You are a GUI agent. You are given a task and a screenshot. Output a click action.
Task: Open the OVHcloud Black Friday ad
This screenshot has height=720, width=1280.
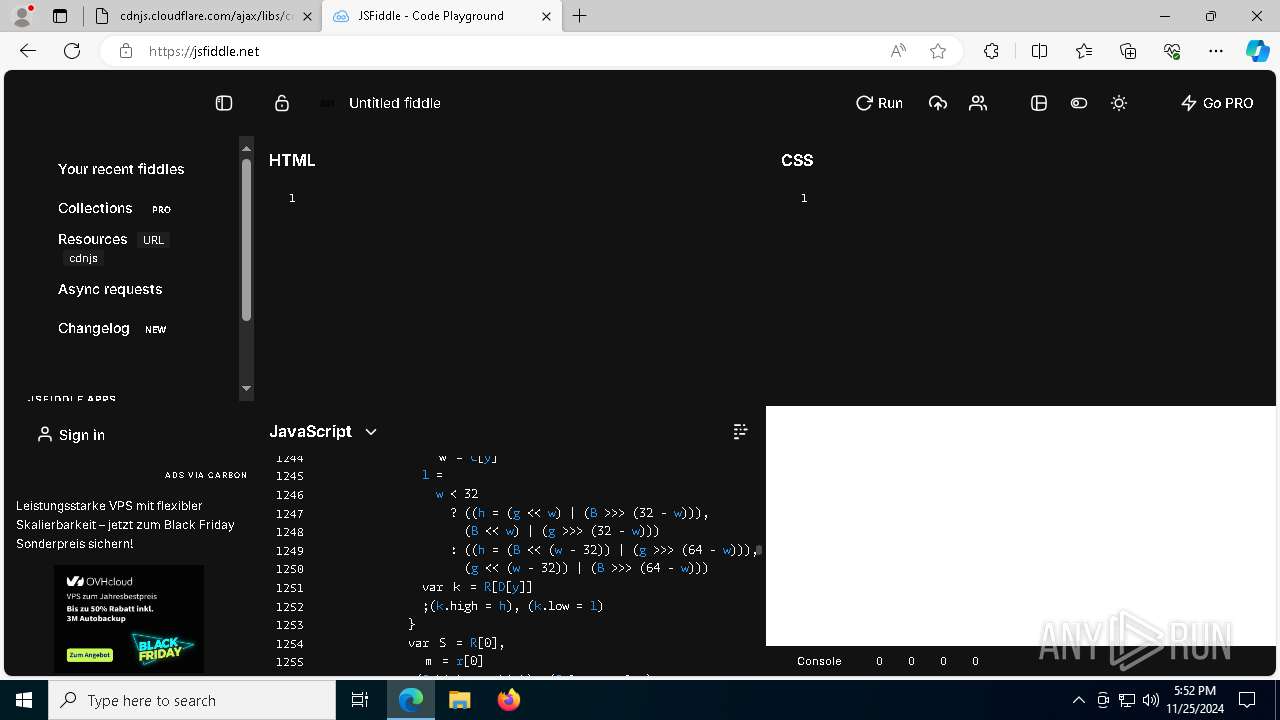[x=129, y=619]
